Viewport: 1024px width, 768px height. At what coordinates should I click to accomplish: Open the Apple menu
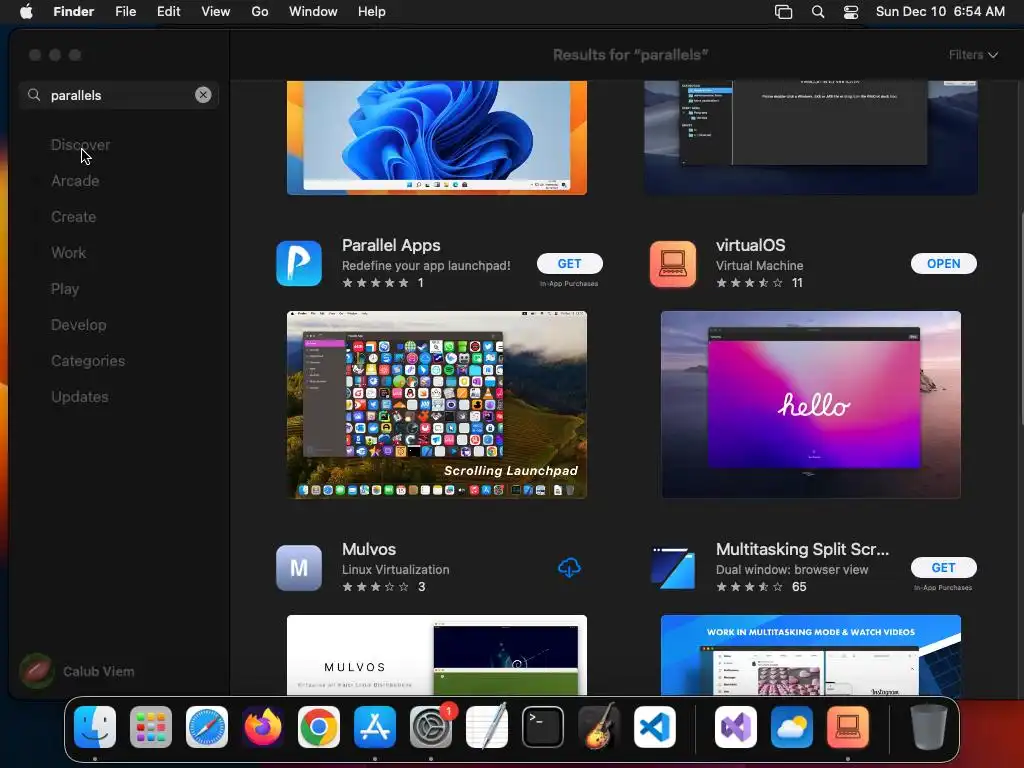point(26,12)
